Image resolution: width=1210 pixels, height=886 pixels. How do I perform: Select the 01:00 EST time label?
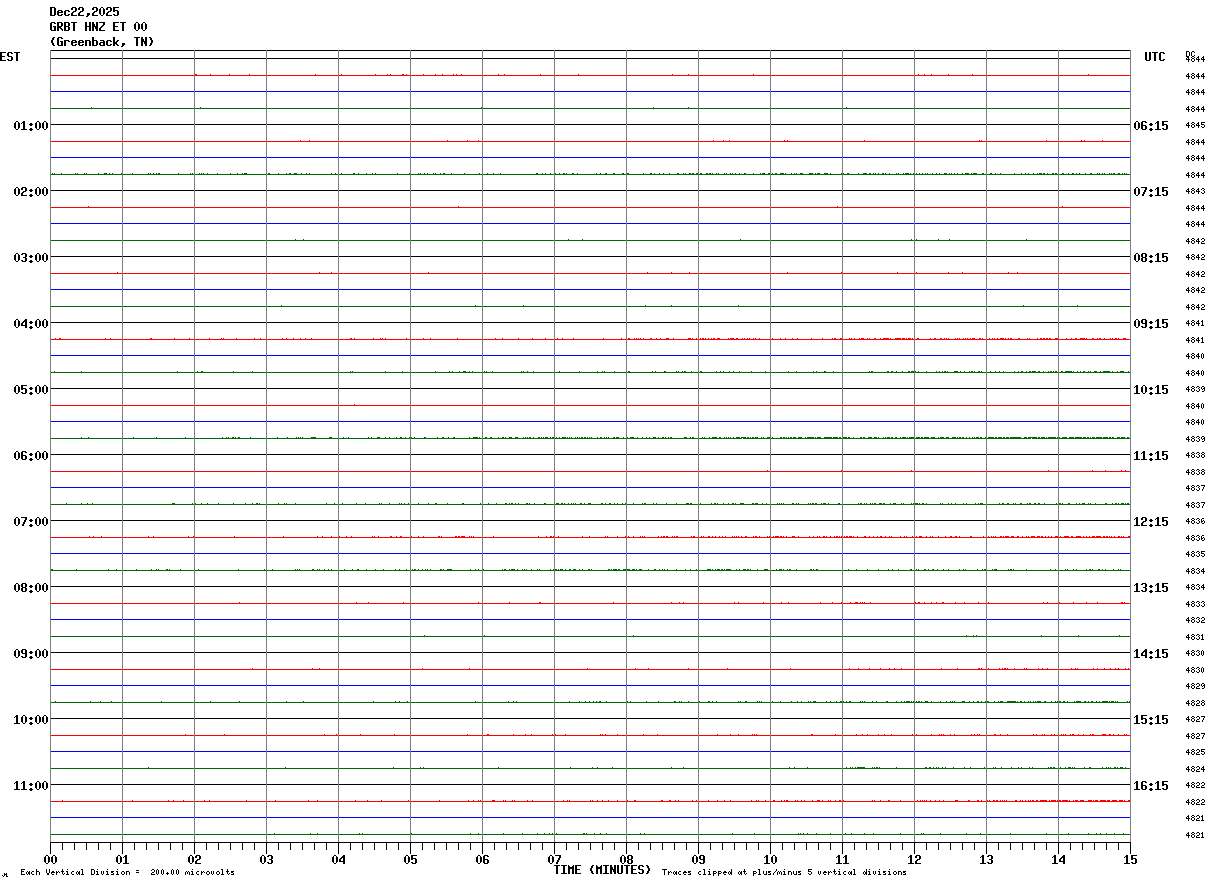click(31, 126)
